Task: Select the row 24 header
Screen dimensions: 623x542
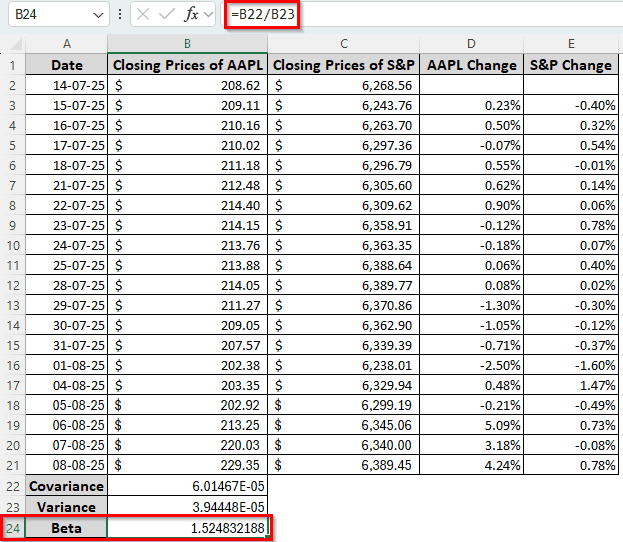Action: [x=13, y=528]
